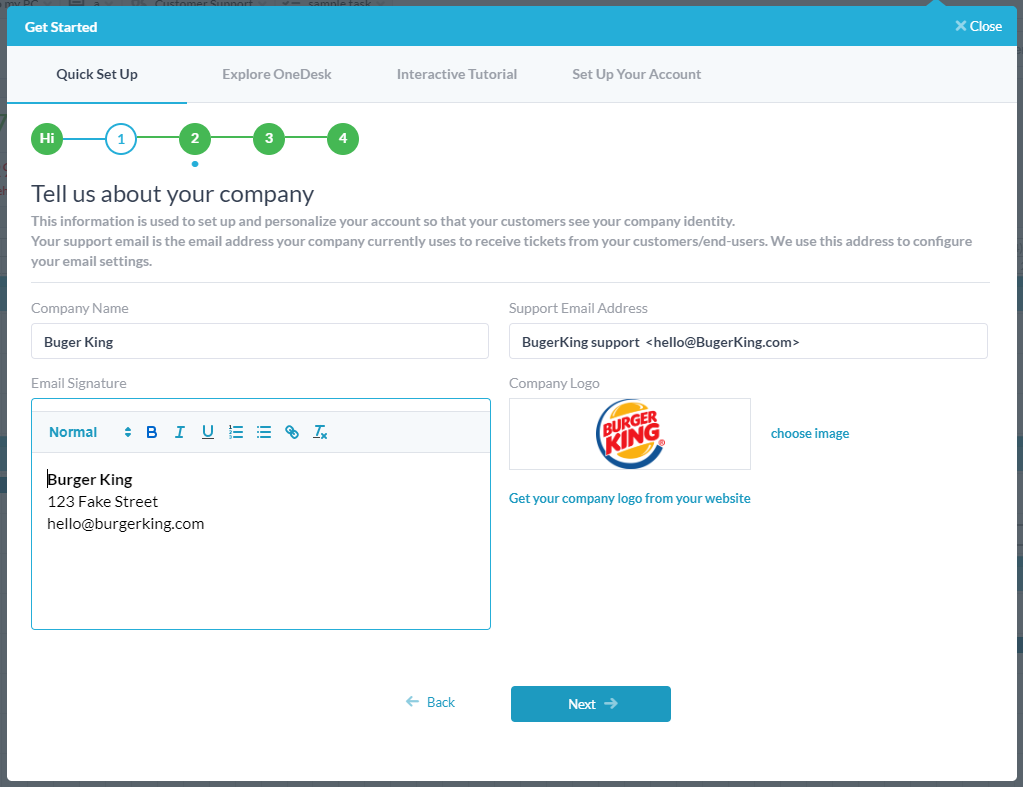Close the Get Started dialog
The height and width of the screenshot is (787, 1023).
click(x=978, y=26)
